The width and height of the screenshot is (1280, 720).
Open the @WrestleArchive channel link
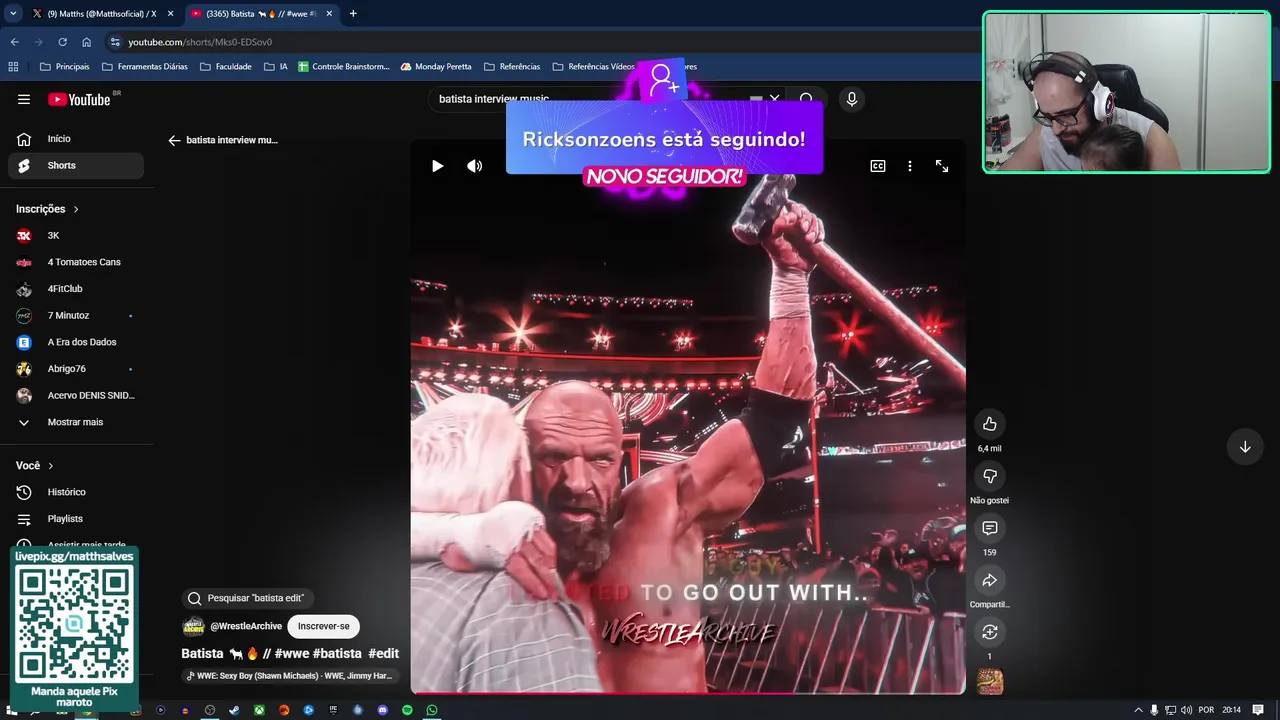tap(246, 626)
